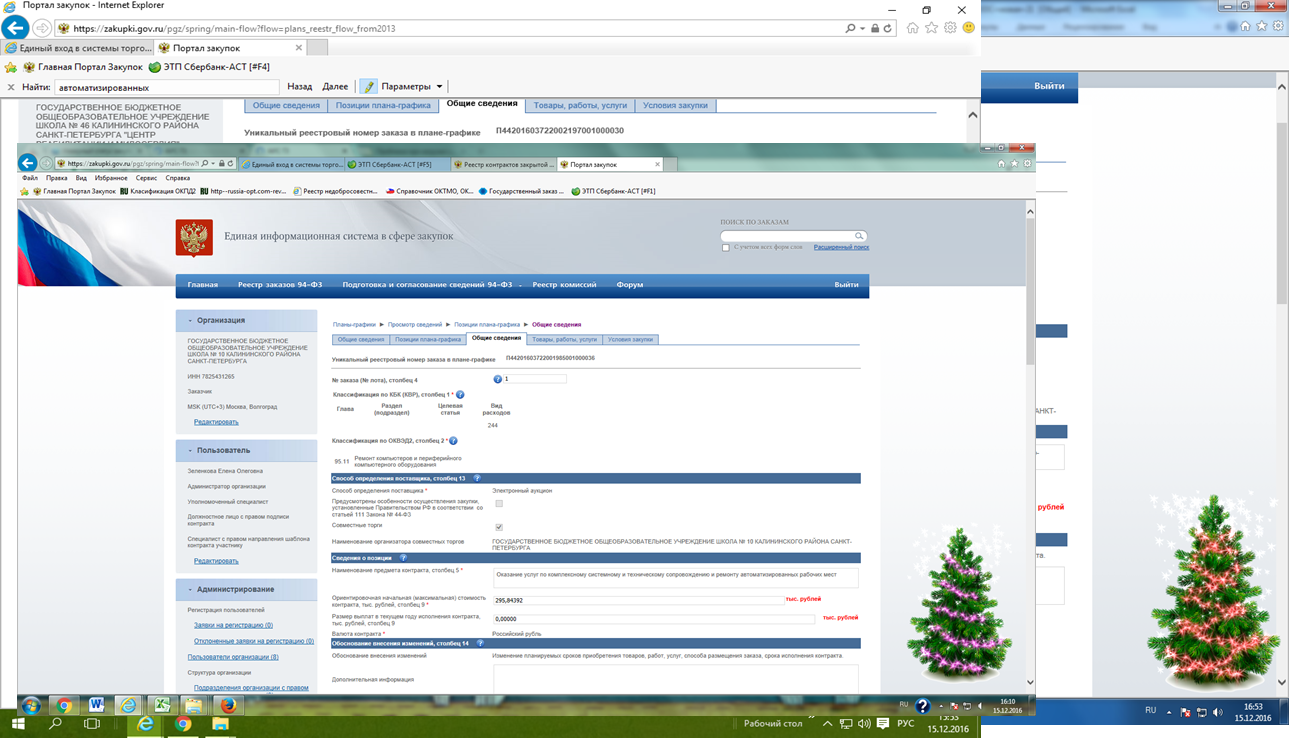Click Редактировать link under Организация
The width and height of the screenshot is (1289, 738).
pyautogui.click(x=216, y=422)
